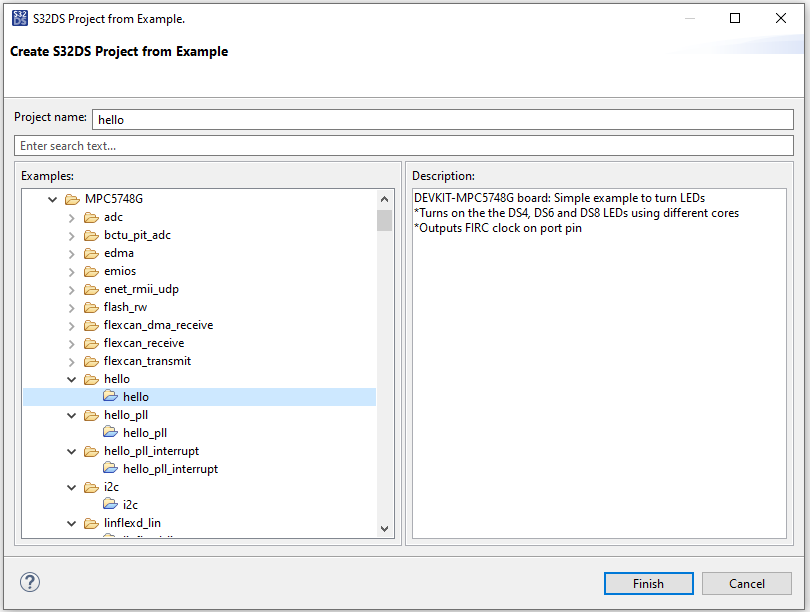Click the bctu_pit_adc folder icon

click(91, 236)
